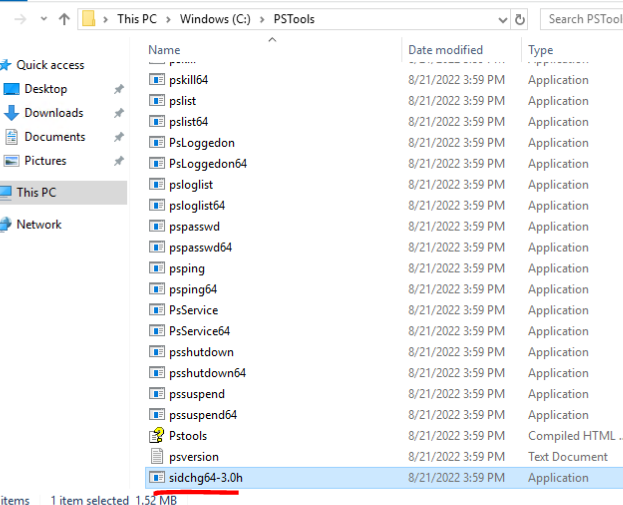
Task: Click the pskill64 application icon
Action: 157,79
